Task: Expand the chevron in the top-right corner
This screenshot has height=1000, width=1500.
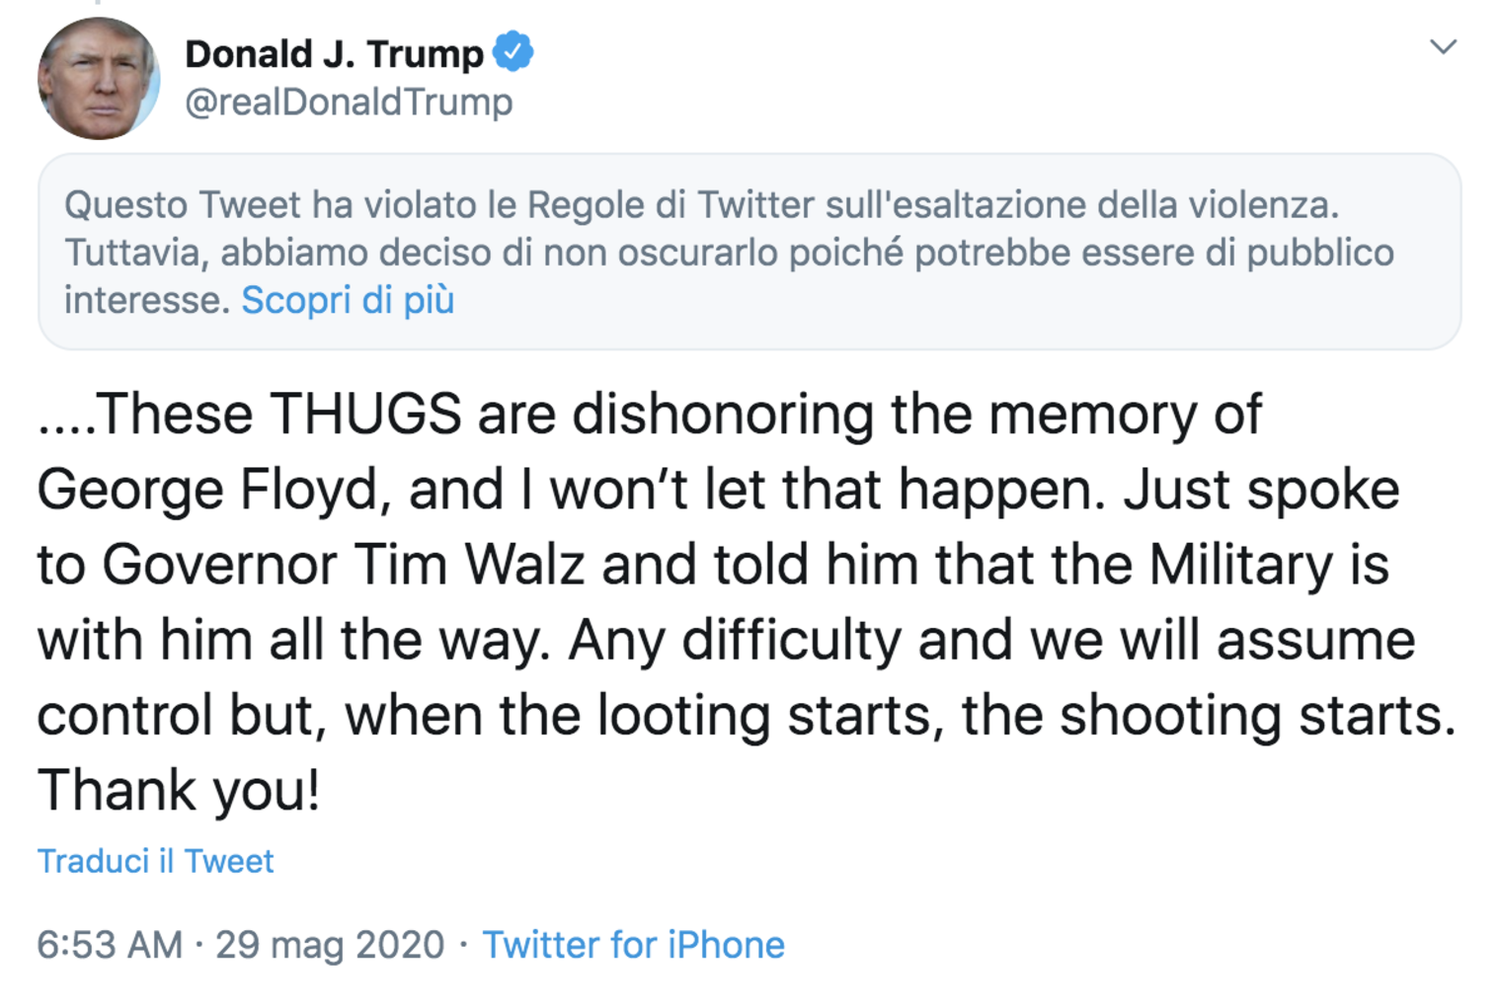Action: click(1442, 46)
